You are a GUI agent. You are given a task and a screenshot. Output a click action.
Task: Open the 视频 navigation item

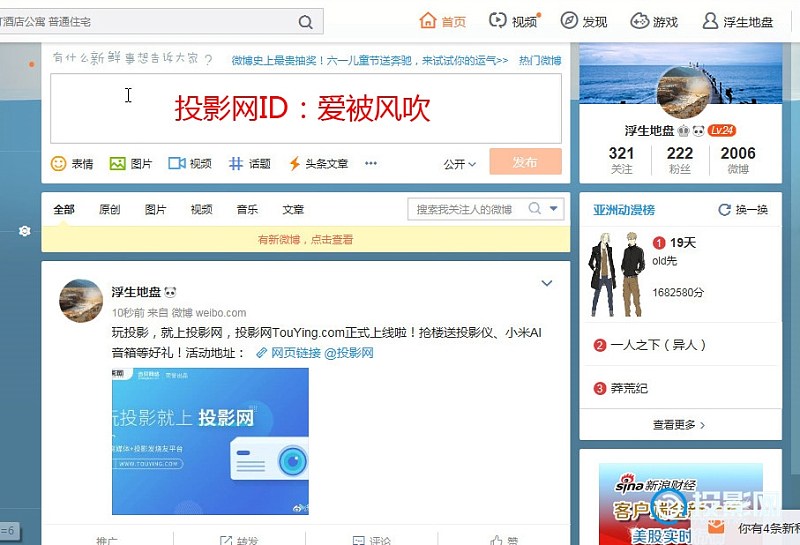pos(514,21)
